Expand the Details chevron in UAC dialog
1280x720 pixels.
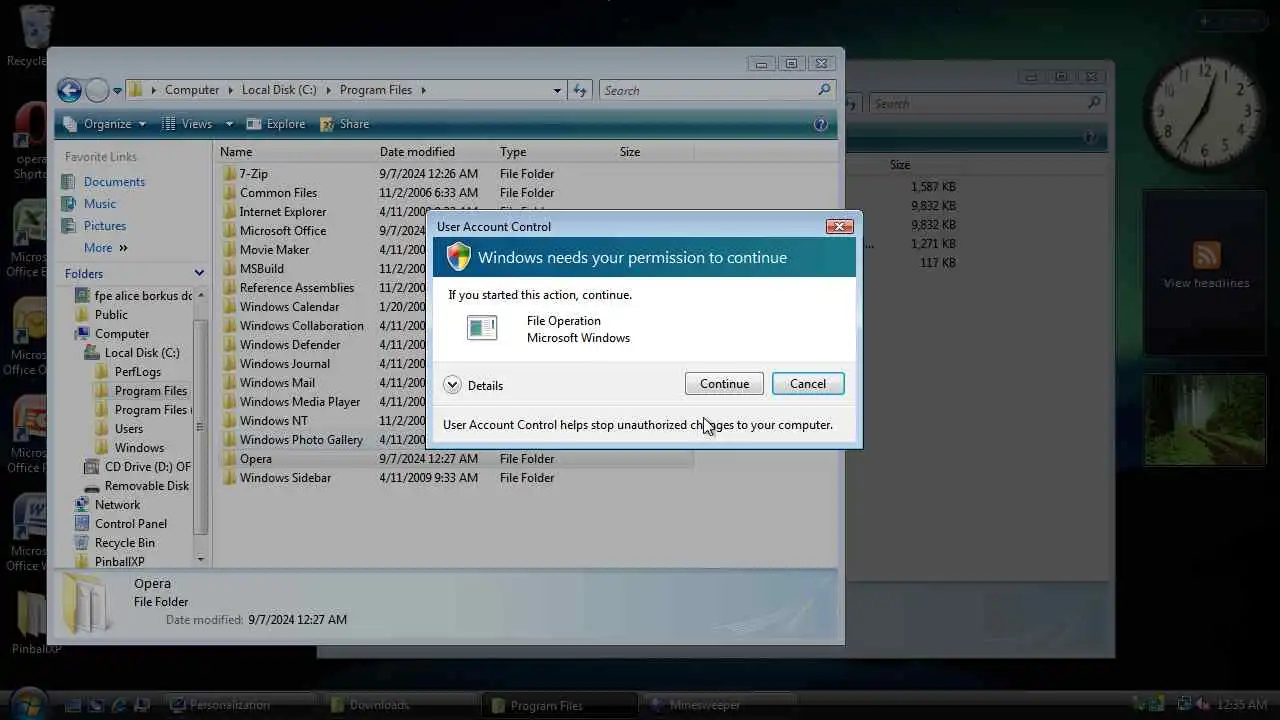coord(453,385)
